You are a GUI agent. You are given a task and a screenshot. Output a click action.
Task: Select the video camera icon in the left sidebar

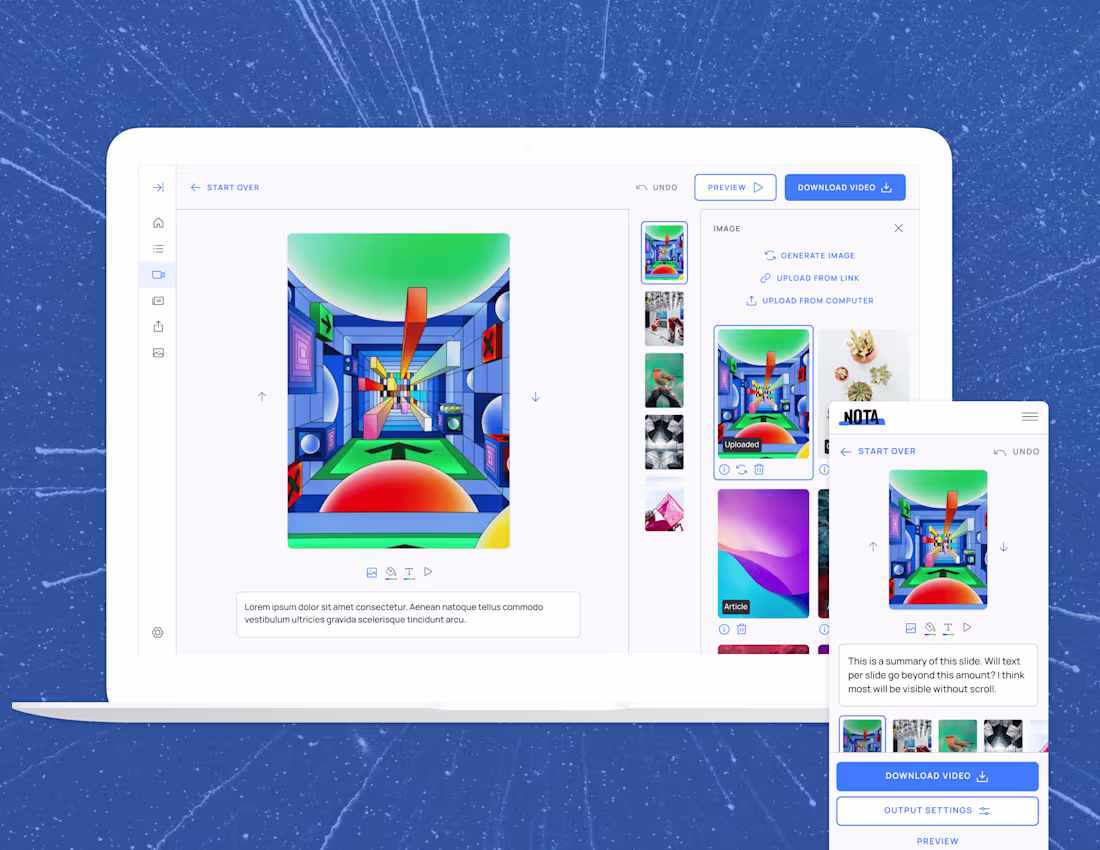click(157, 274)
